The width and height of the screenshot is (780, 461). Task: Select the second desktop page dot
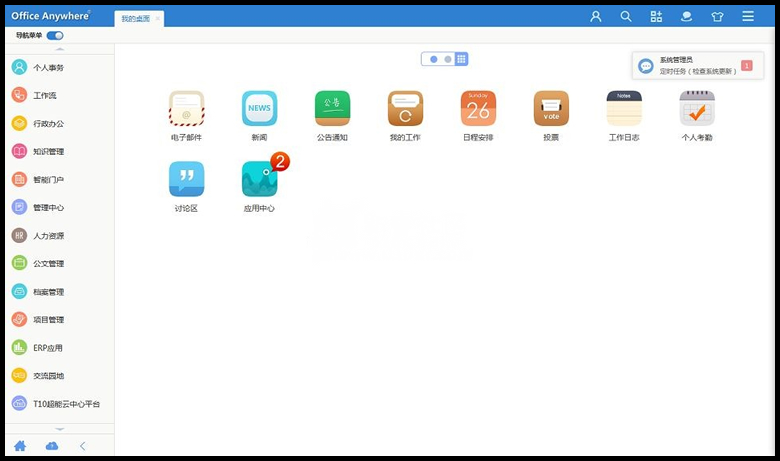click(448, 59)
